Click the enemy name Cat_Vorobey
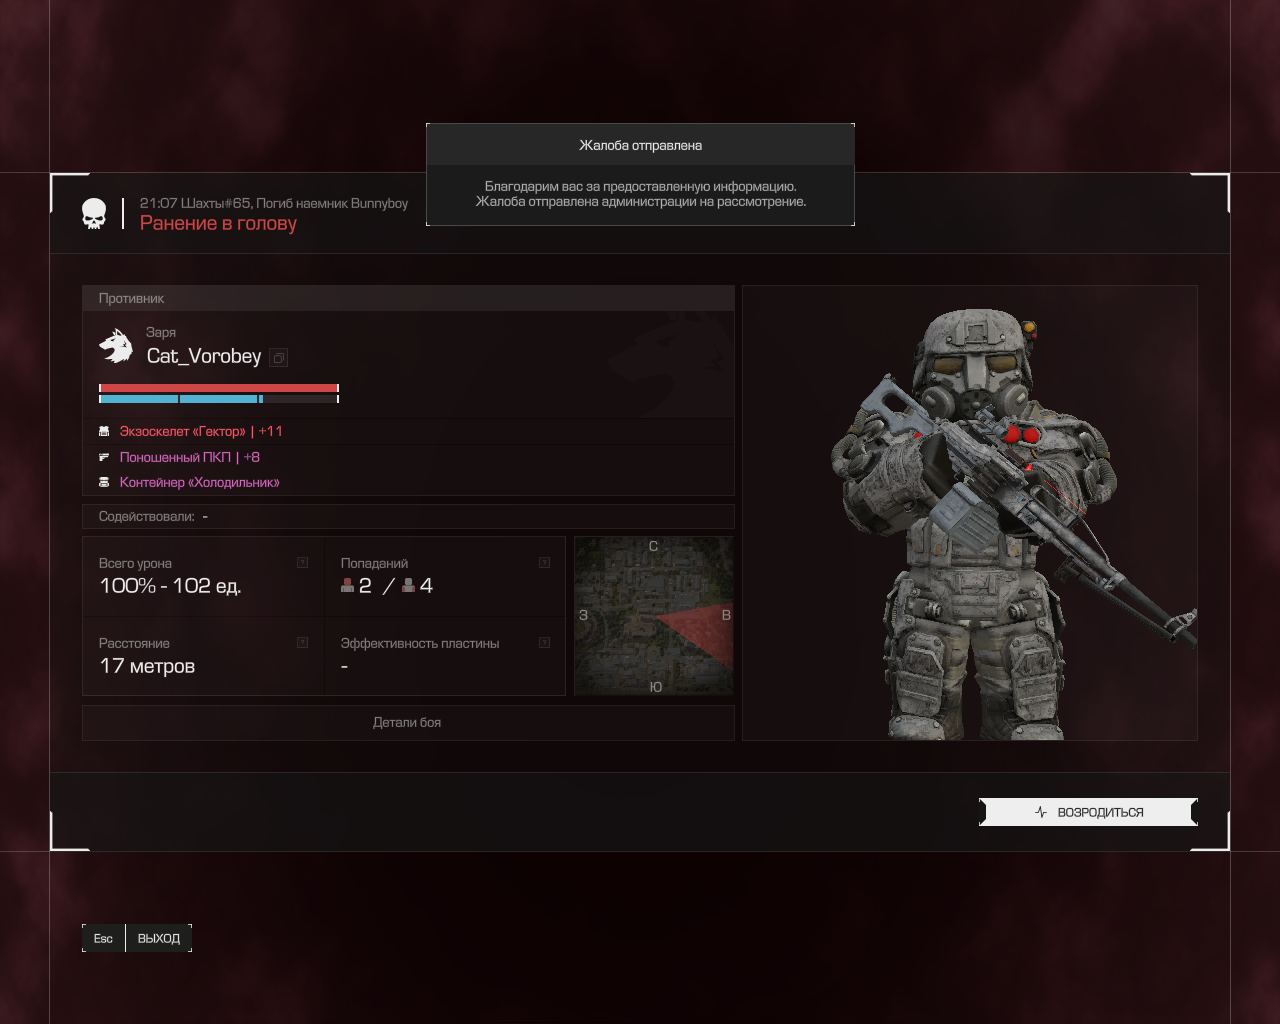1280x1024 pixels. [204, 356]
